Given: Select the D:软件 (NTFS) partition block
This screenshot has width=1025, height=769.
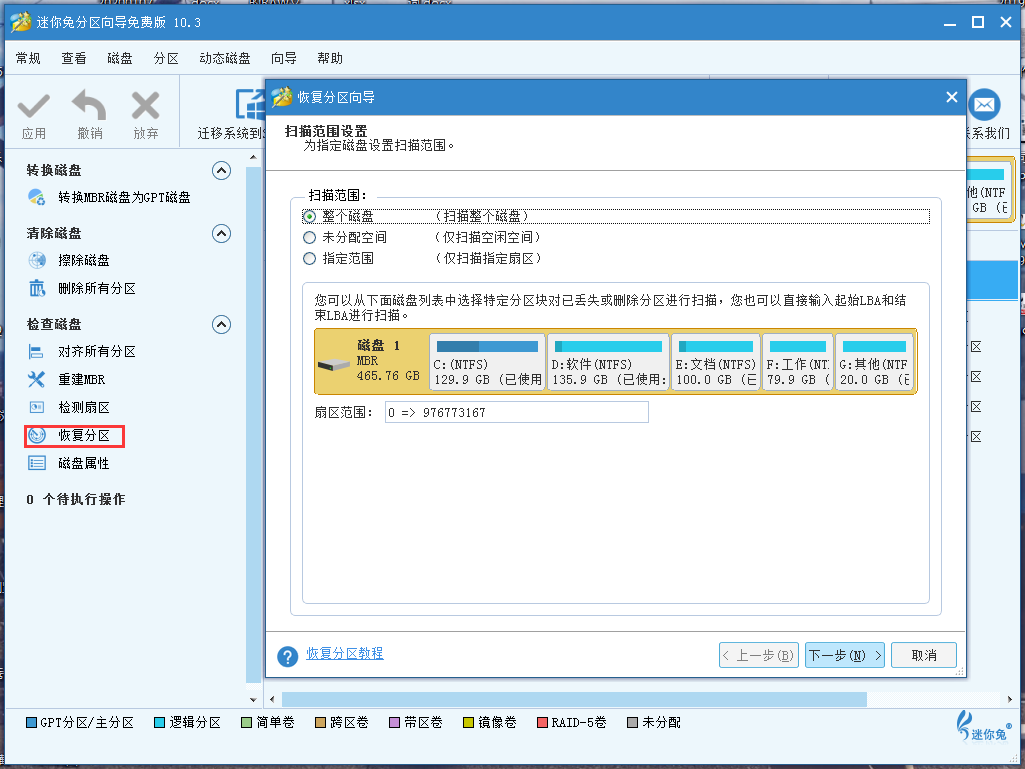Looking at the screenshot, I should 609,362.
